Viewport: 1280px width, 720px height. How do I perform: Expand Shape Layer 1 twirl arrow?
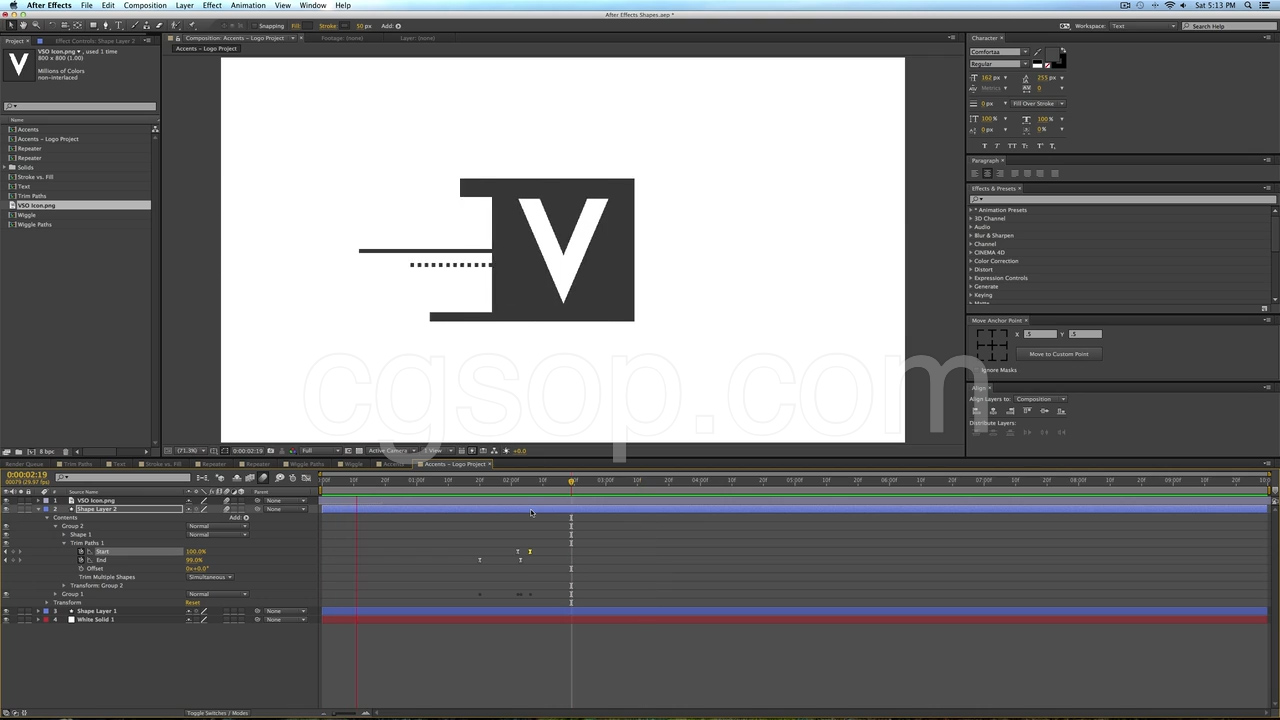38,611
